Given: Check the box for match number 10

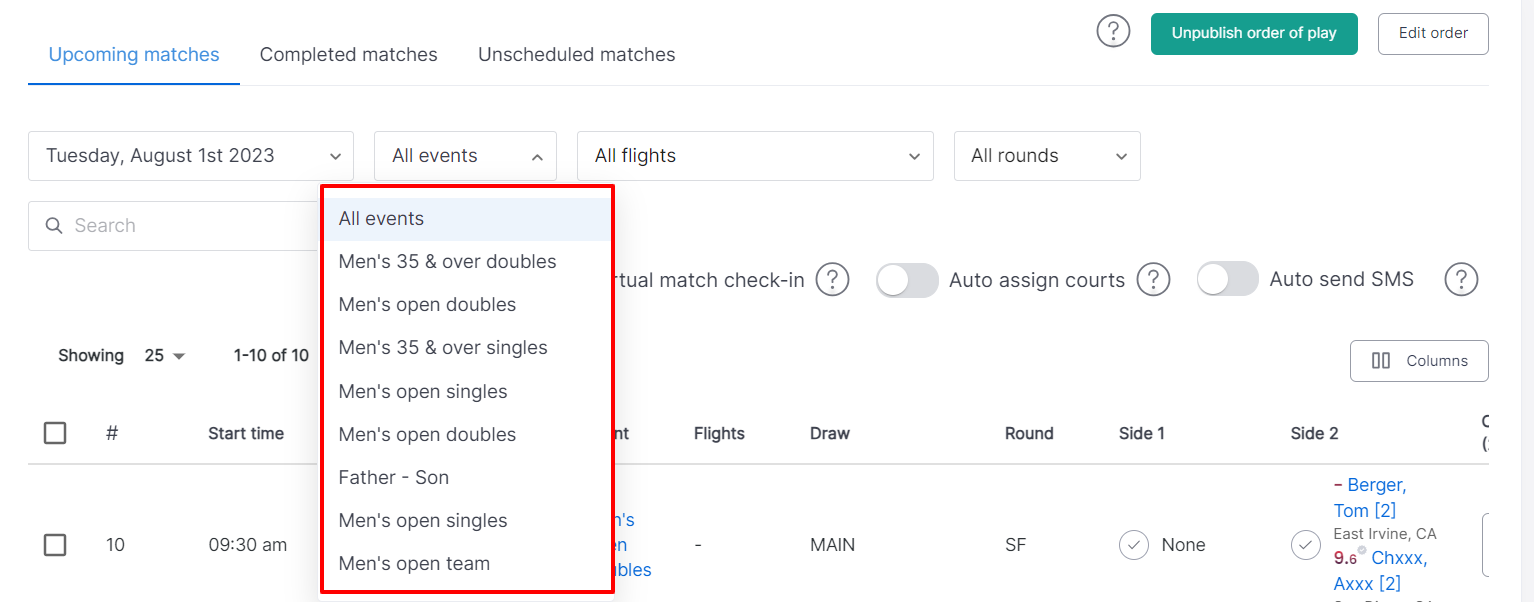Looking at the screenshot, I should tap(55, 545).
